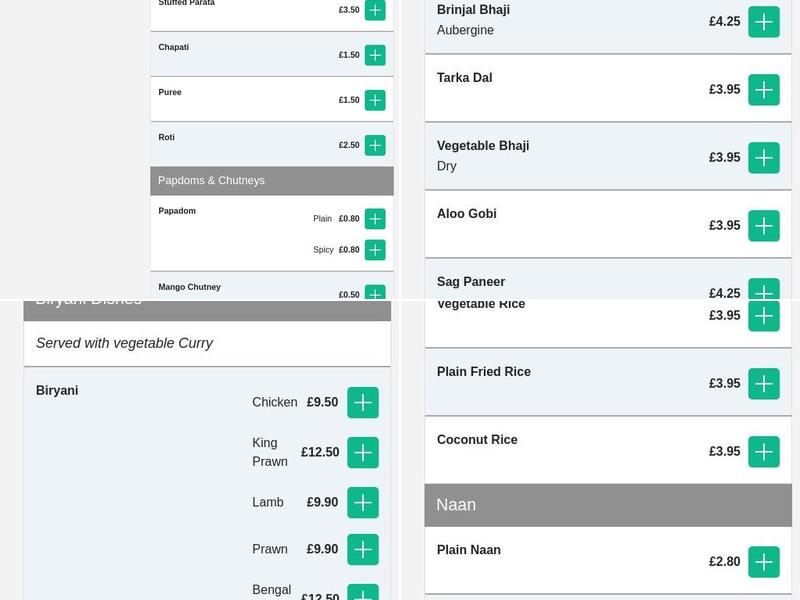Add Plain Fried Rice to the basket
The image size is (800, 600).
[x=764, y=383]
